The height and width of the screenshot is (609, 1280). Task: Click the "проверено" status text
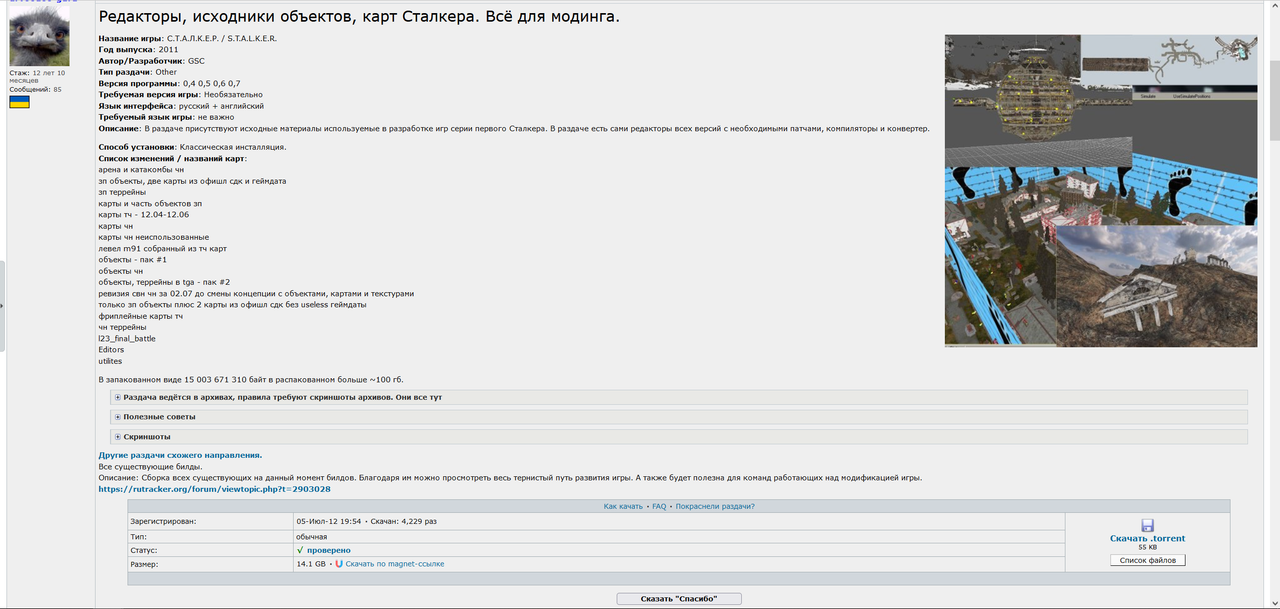pyautogui.click(x=328, y=550)
